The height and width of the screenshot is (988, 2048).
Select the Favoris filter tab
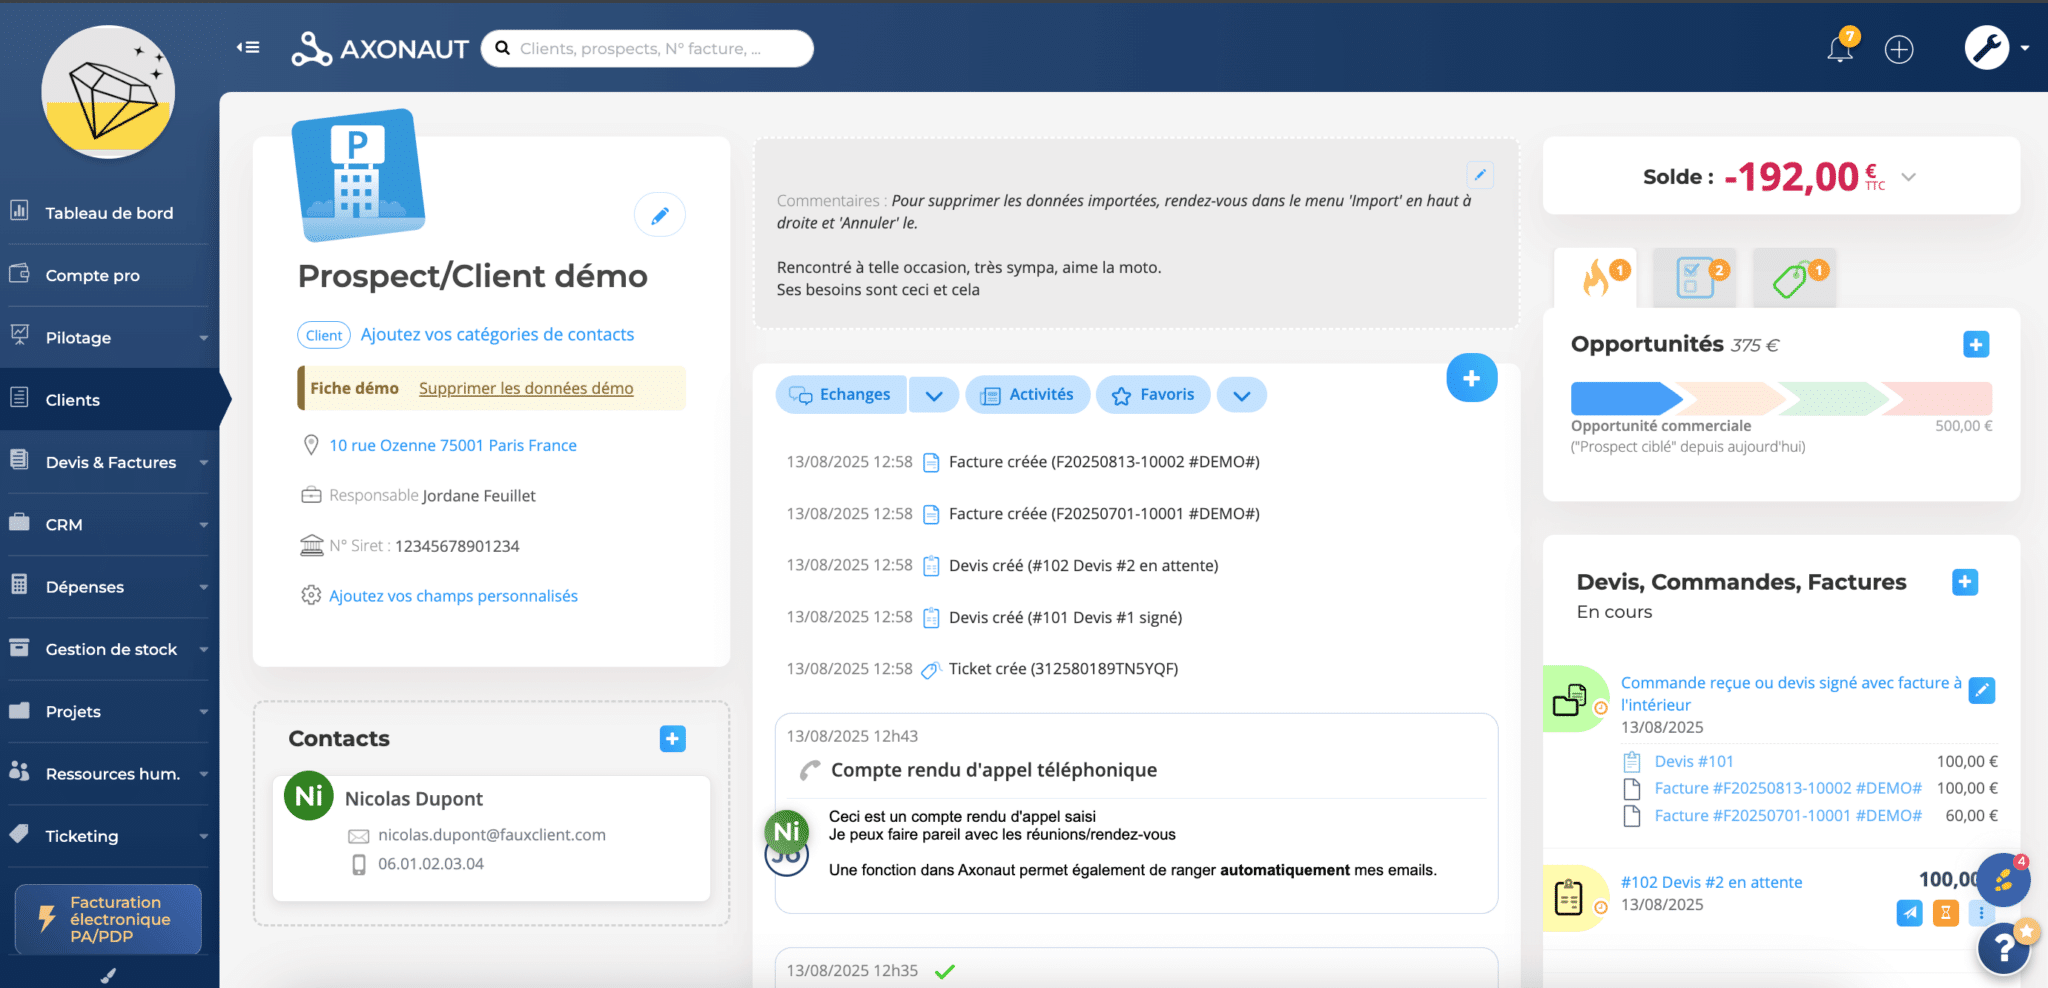point(1153,395)
